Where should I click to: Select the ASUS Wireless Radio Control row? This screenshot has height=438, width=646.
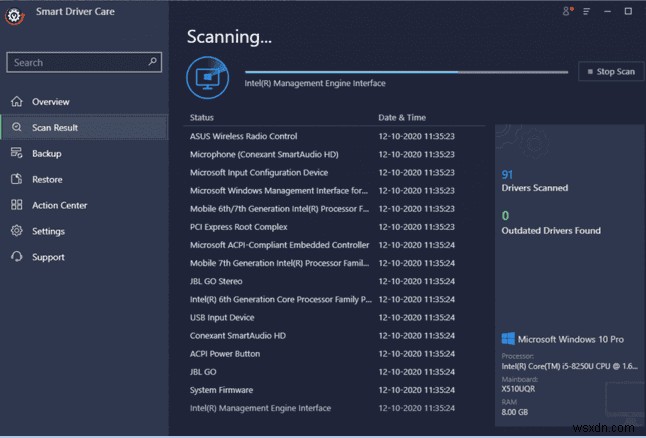pos(243,137)
